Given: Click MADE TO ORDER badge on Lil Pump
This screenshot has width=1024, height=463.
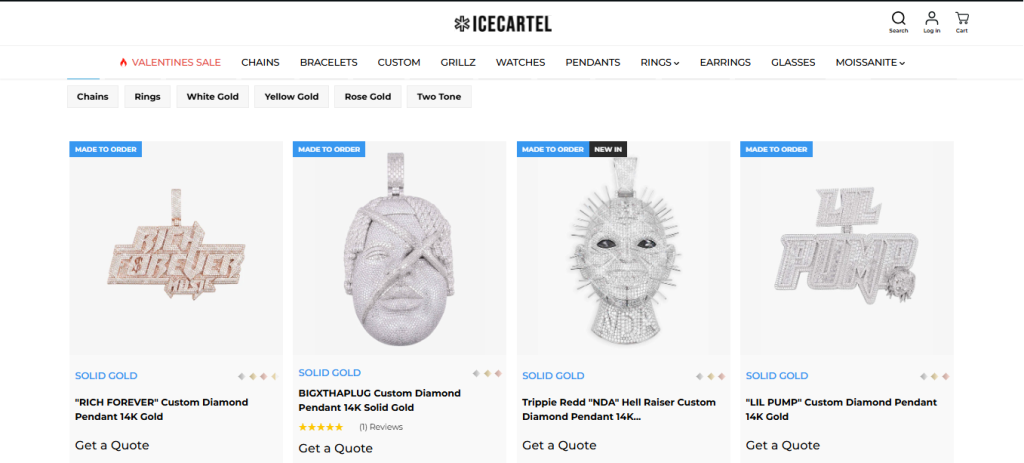Looking at the screenshot, I should click(776, 149).
